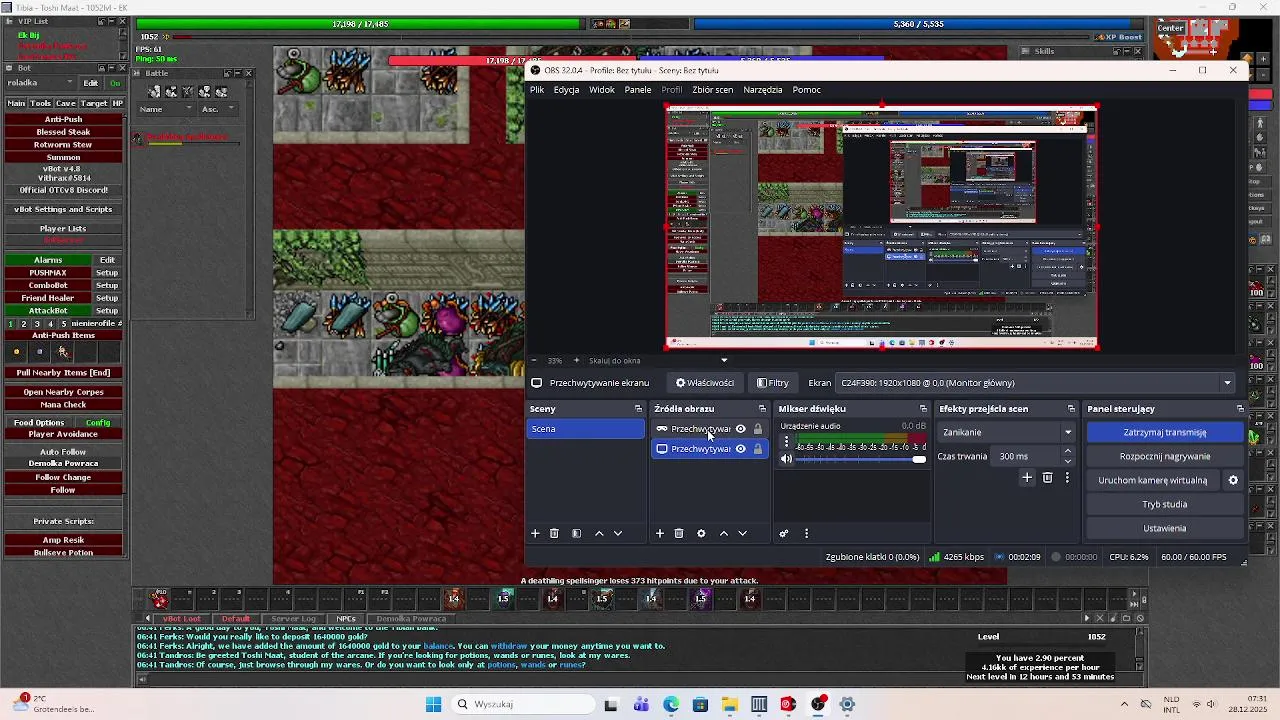1280x720 pixels.
Task: Switch to Server Log chat tab
Action: click(293, 619)
